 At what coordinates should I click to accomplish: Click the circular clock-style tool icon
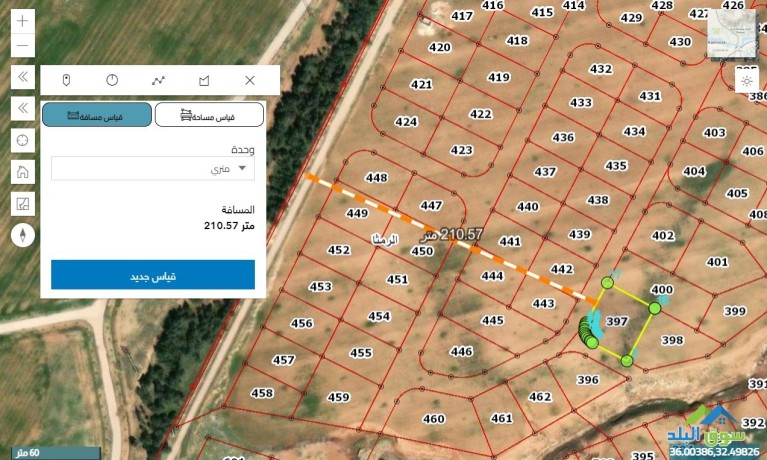[x=112, y=80]
